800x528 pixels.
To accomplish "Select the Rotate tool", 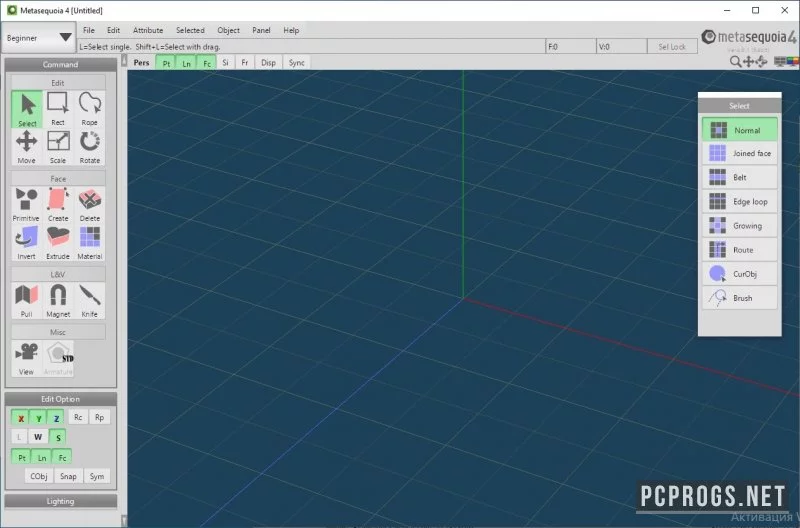I will click(x=90, y=147).
